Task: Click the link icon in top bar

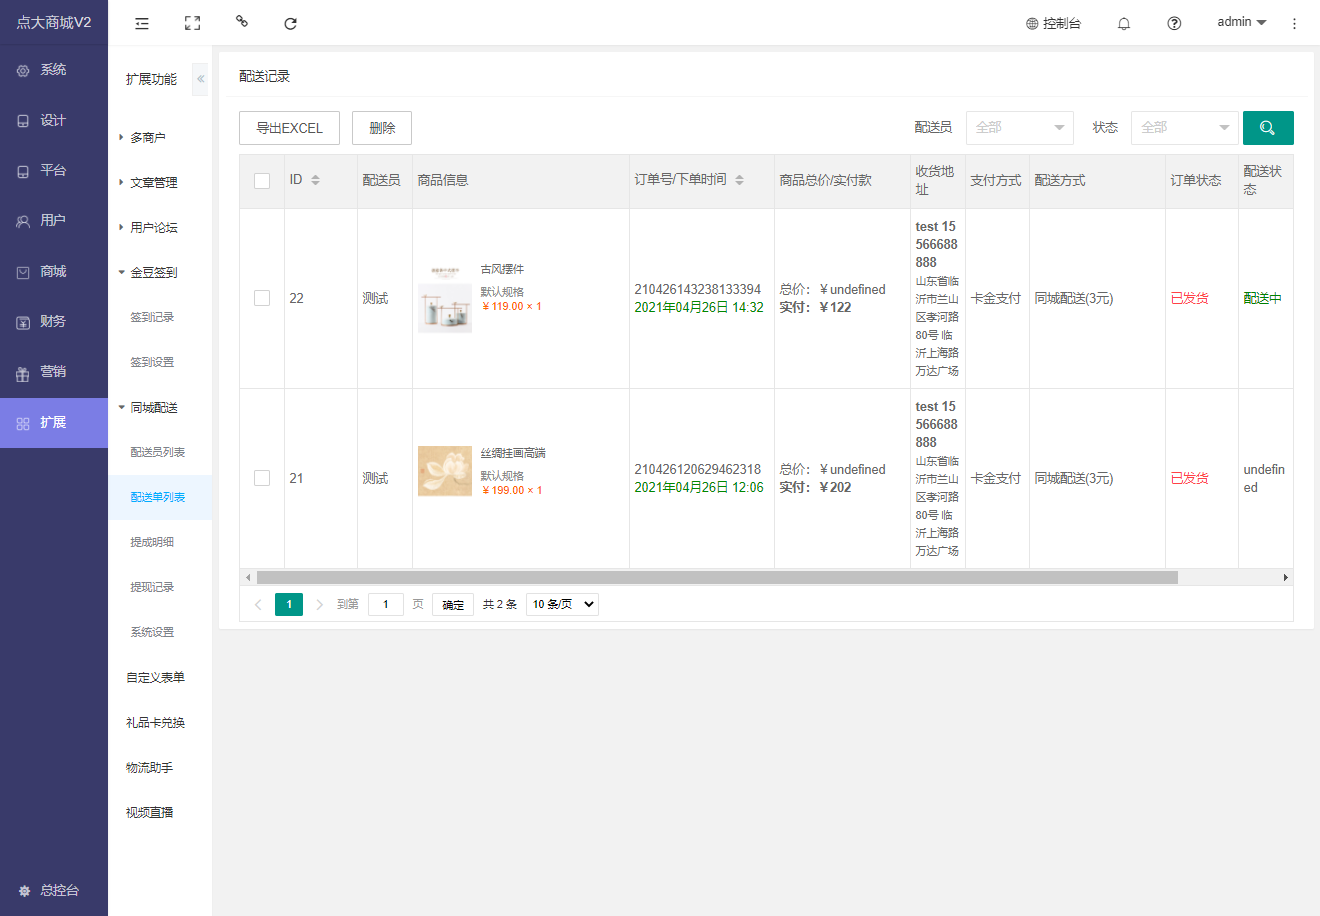Action: pos(241,21)
